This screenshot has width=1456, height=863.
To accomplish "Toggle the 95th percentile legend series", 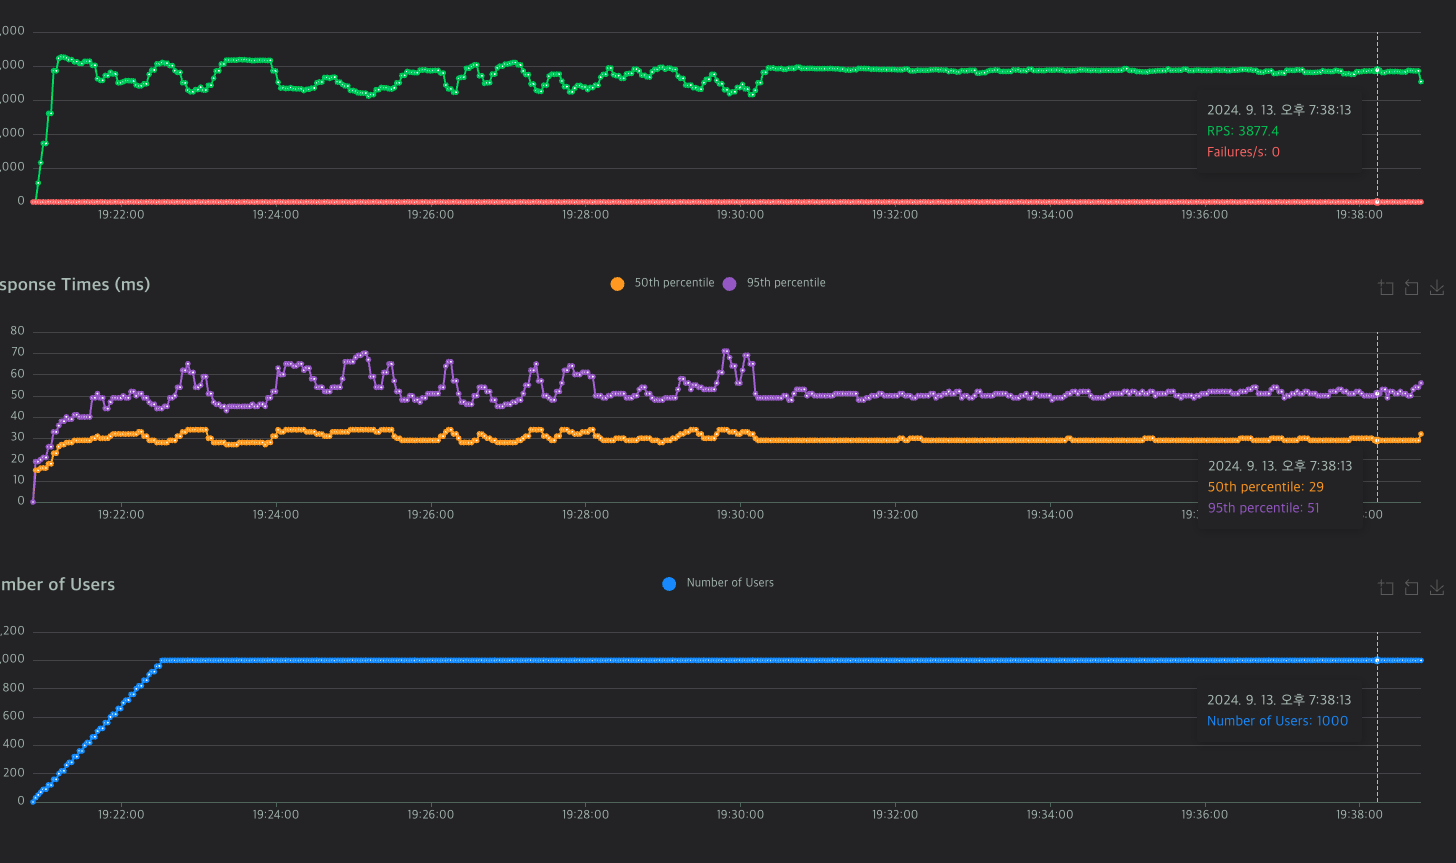I will [x=775, y=283].
